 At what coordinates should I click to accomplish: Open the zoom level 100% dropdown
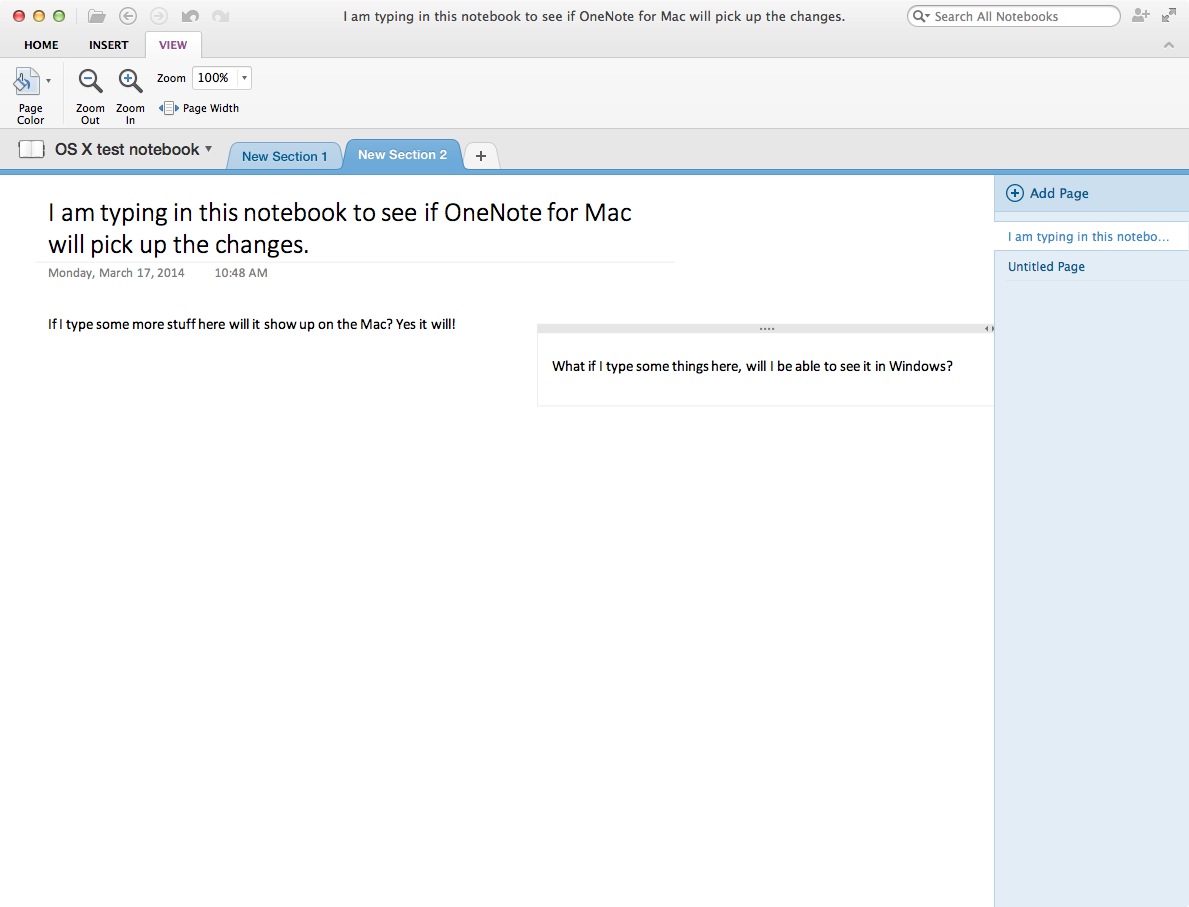pos(242,77)
